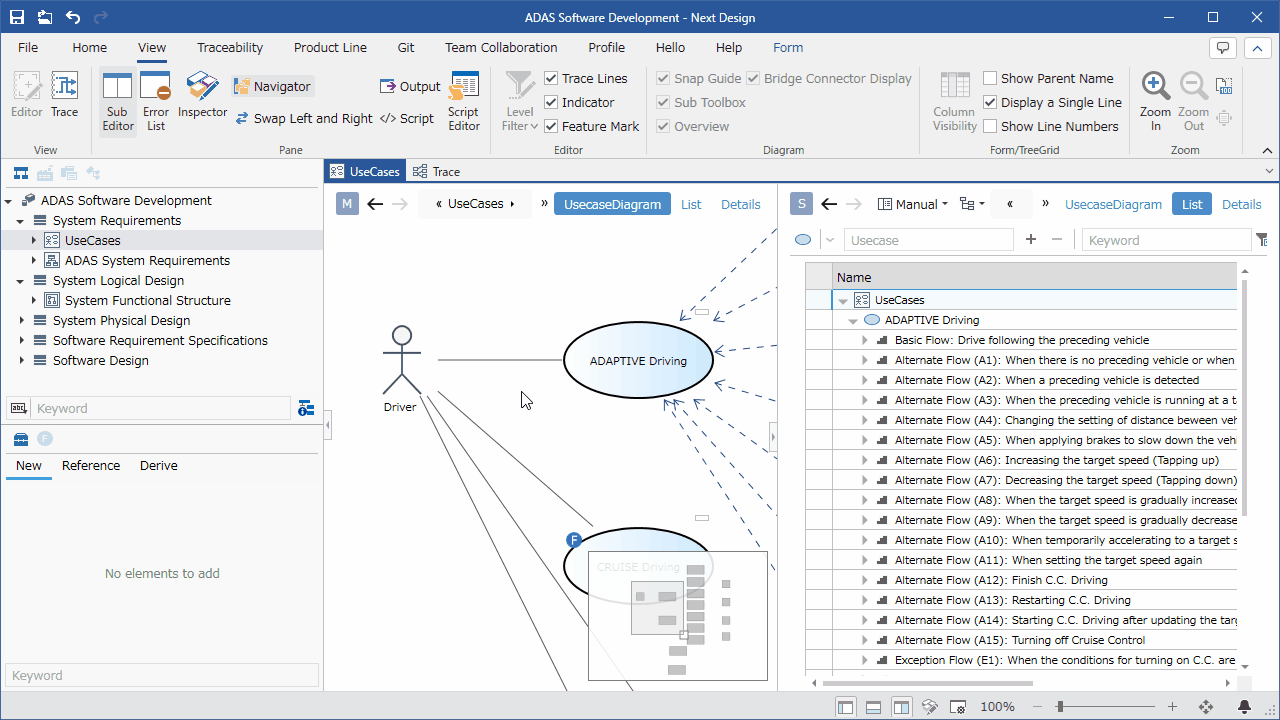Click the Undo arrow in title bar

coord(72,17)
